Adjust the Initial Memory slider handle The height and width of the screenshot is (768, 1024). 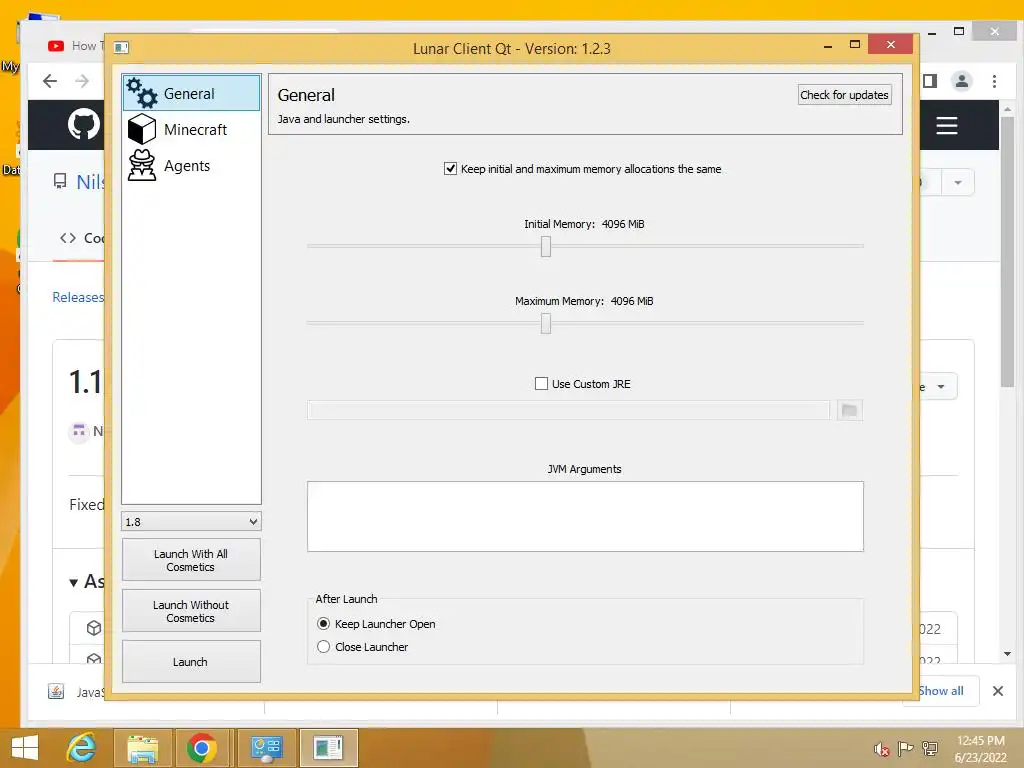546,246
